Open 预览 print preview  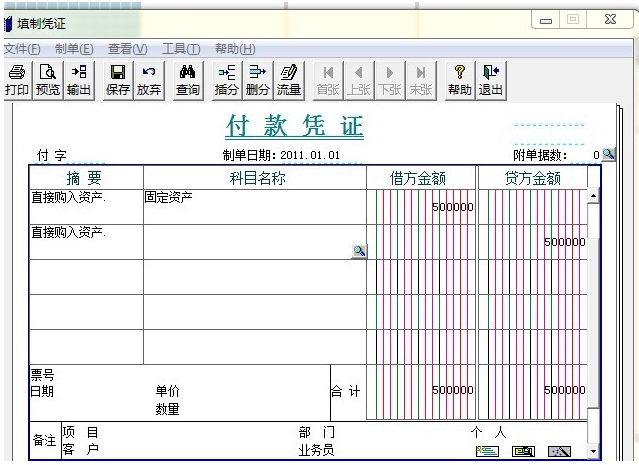coord(48,80)
